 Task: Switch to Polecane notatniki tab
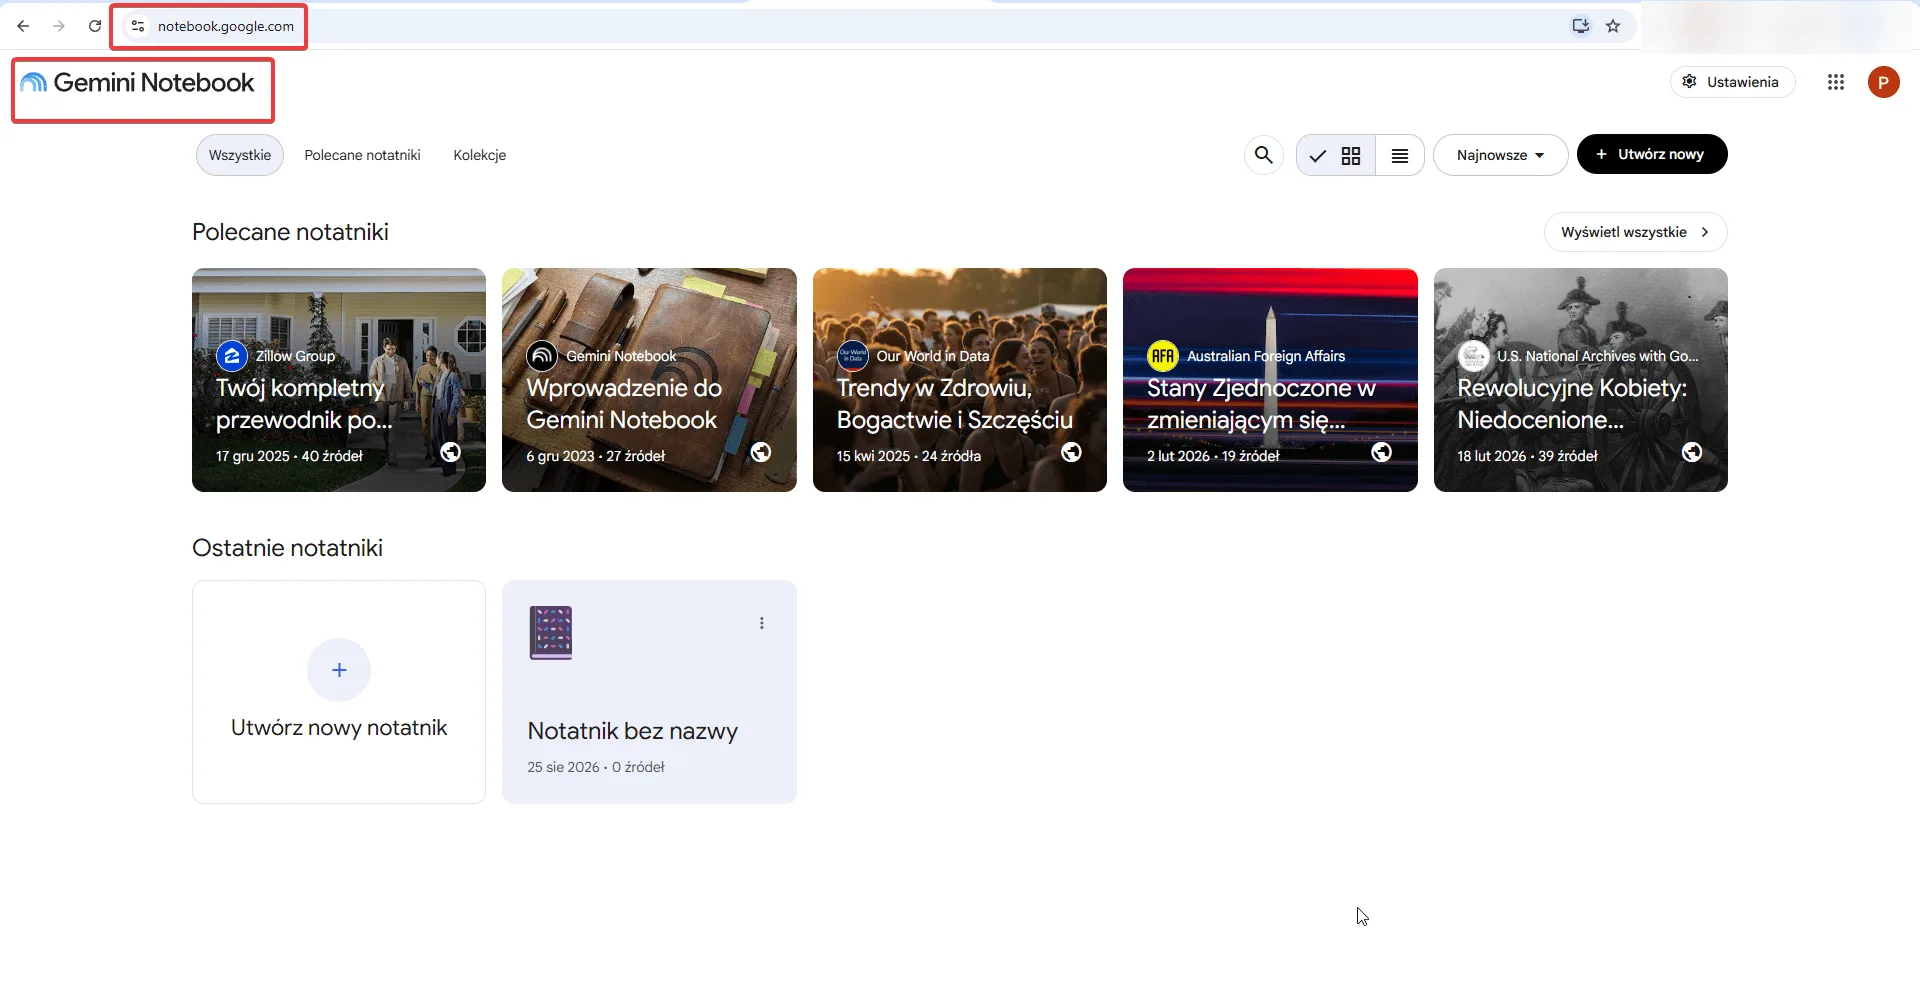[x=362, y=155]
